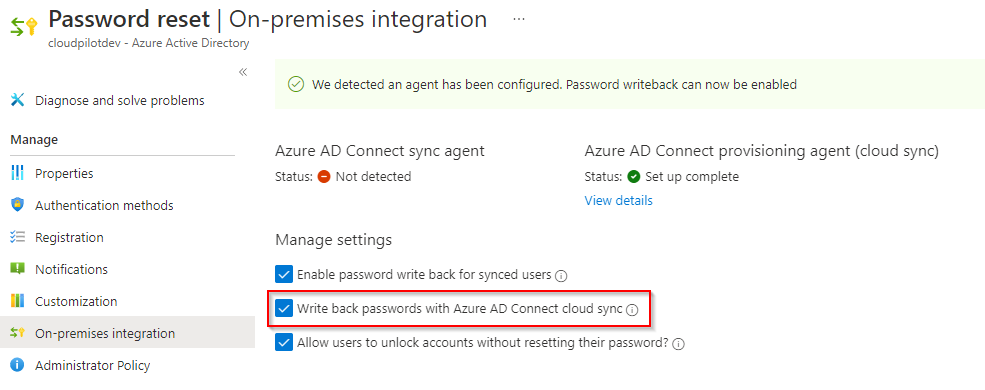Toggle Allow users to unlock accounts checkbox
985x390 pixels.
click(x=284, y=343)
